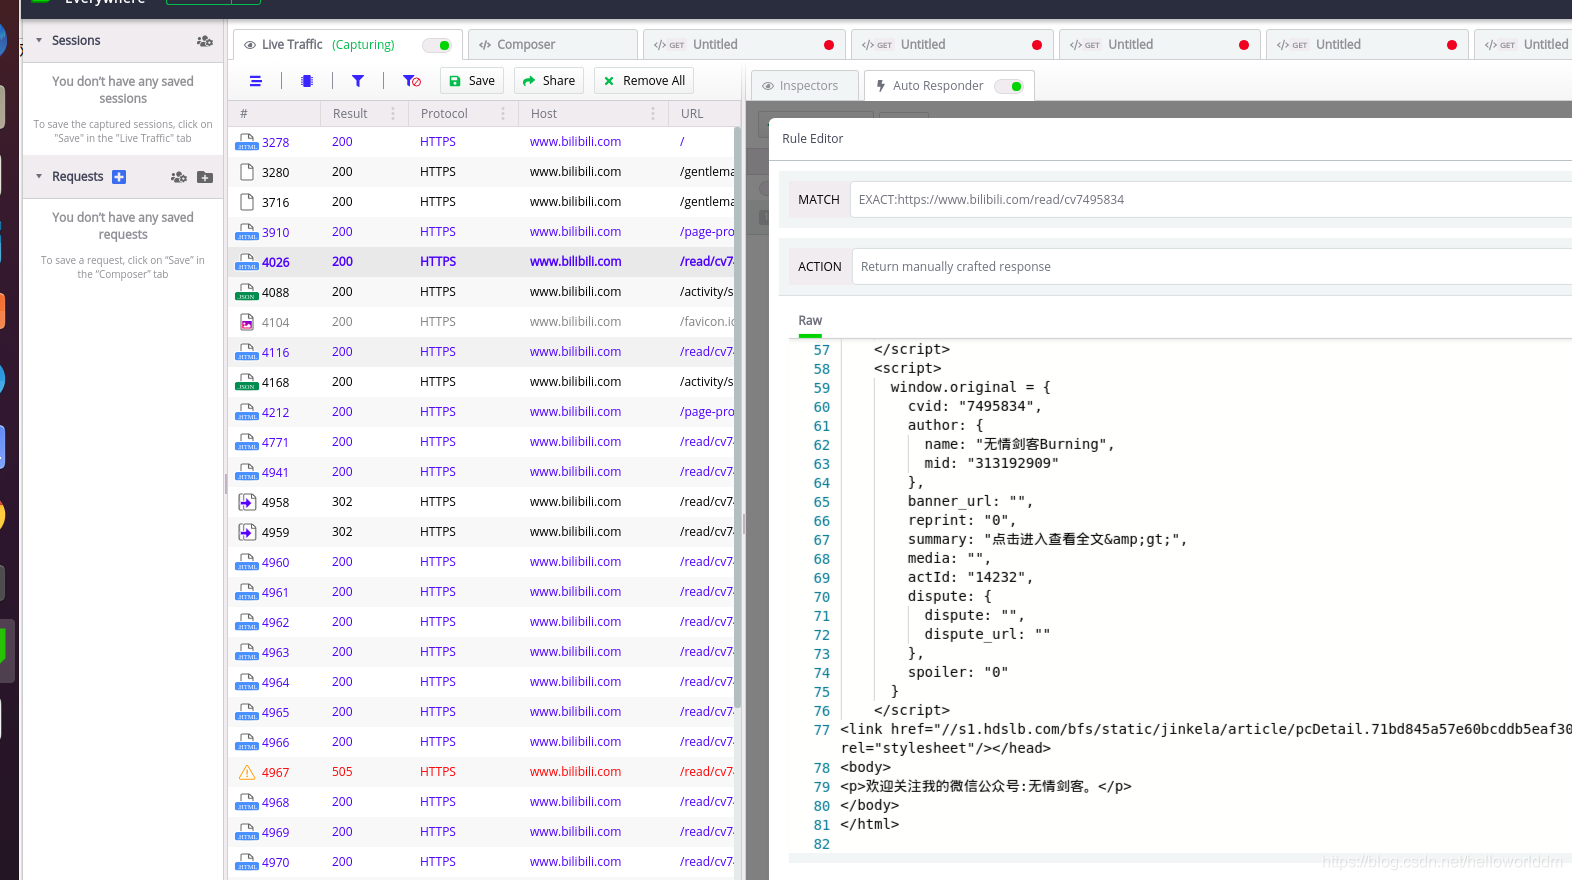1572x880 pixels.
Task: Click red unsaved dot on second Untitled tab
Action: coord(1037,45)
